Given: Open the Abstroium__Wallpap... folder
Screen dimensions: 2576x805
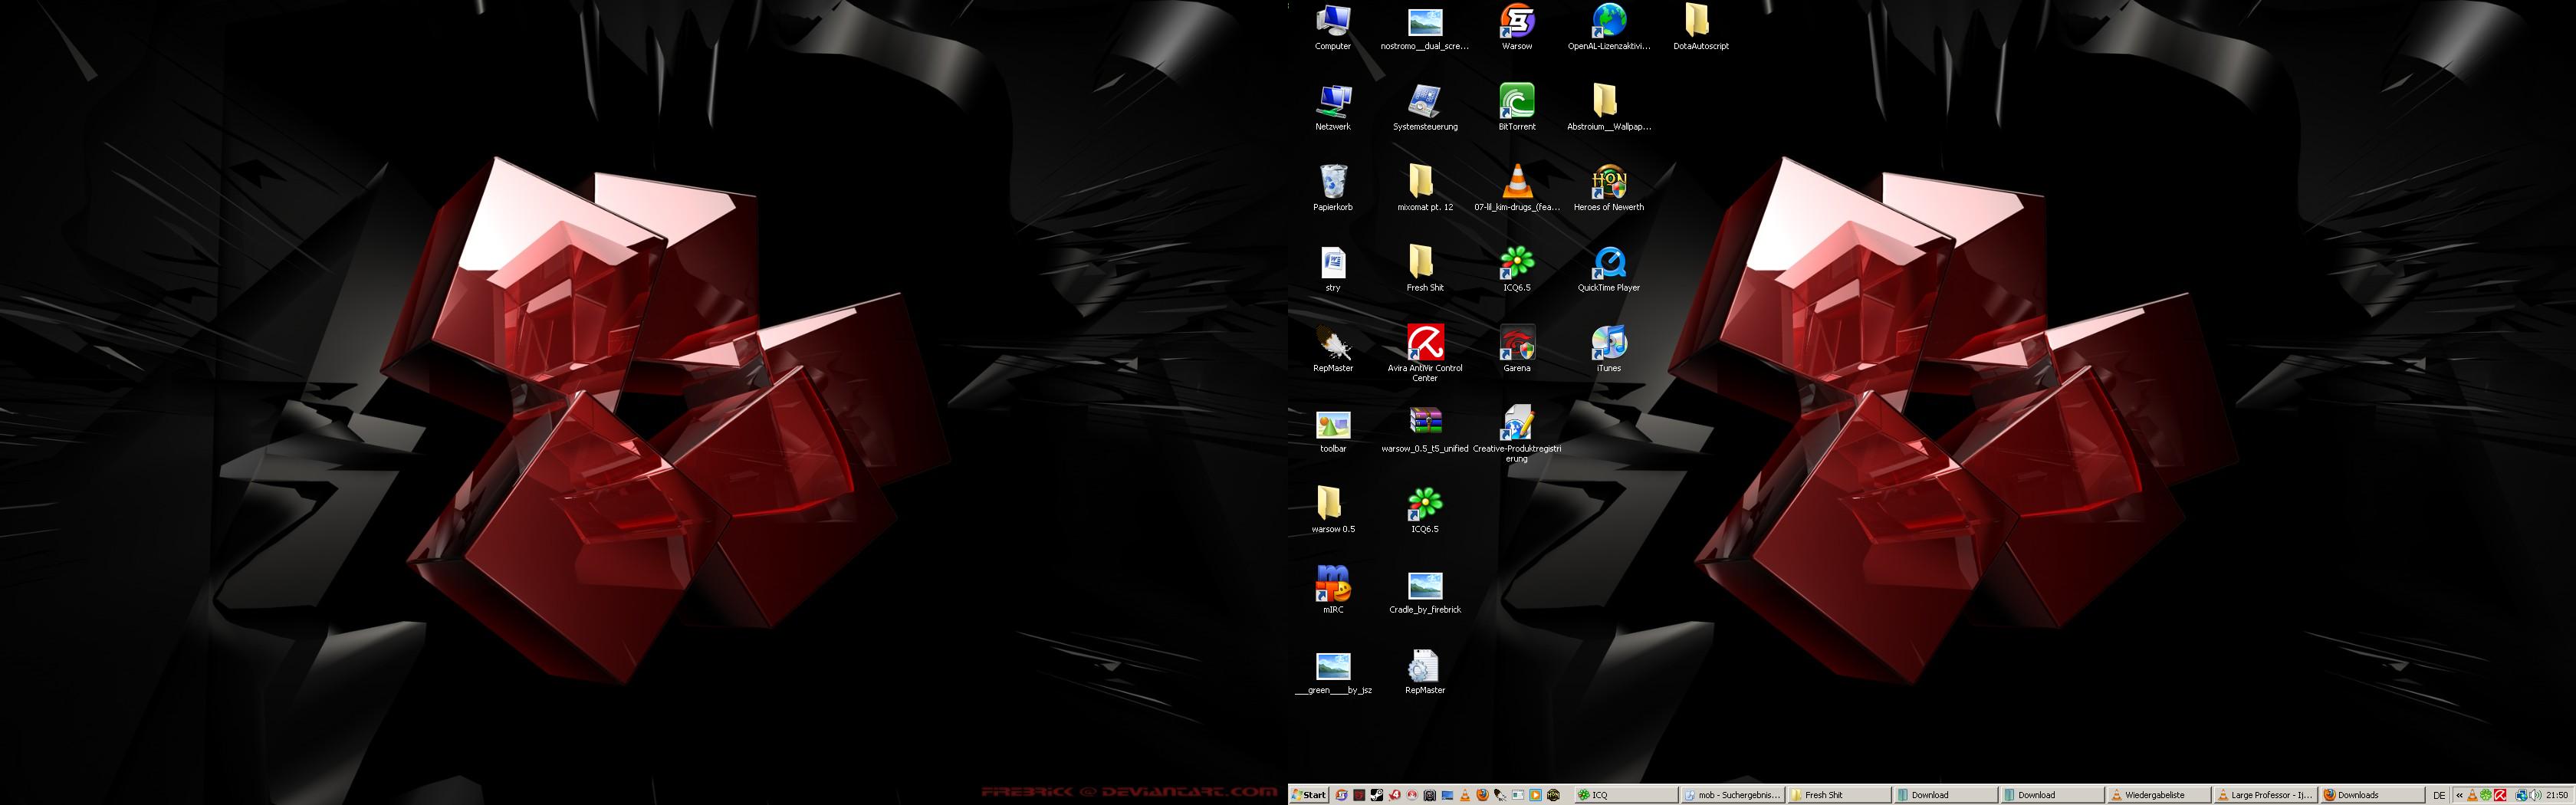Looking at the screenshot, I should (1609, 108).
